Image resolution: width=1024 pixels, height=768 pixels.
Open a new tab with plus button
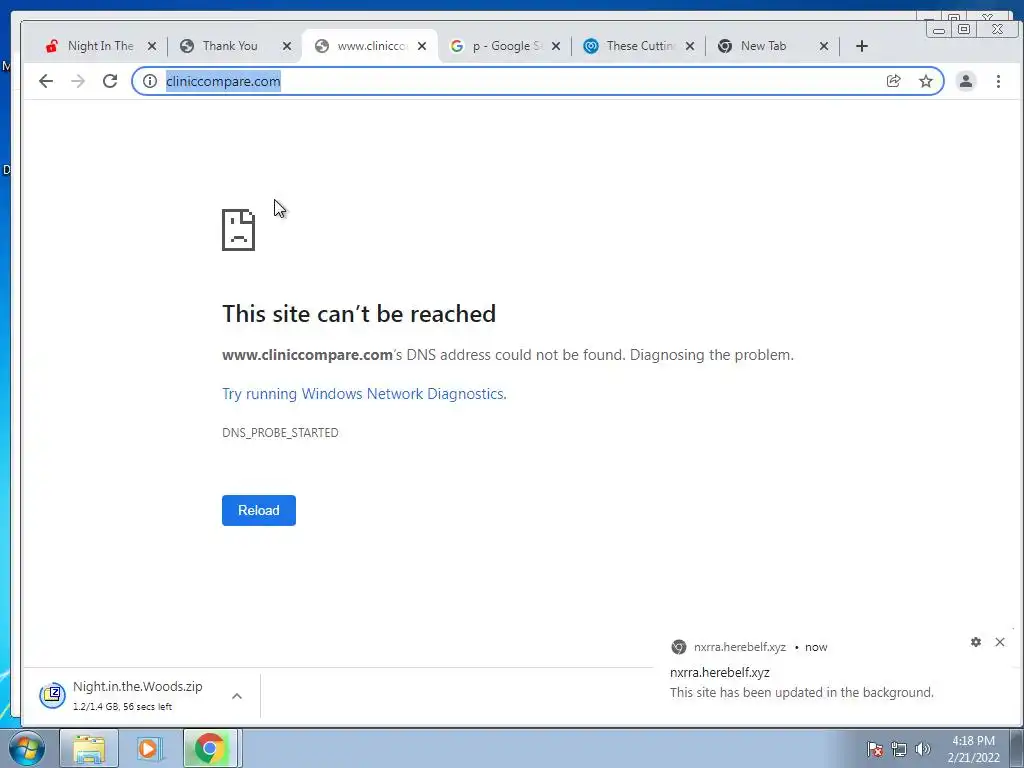861,46
